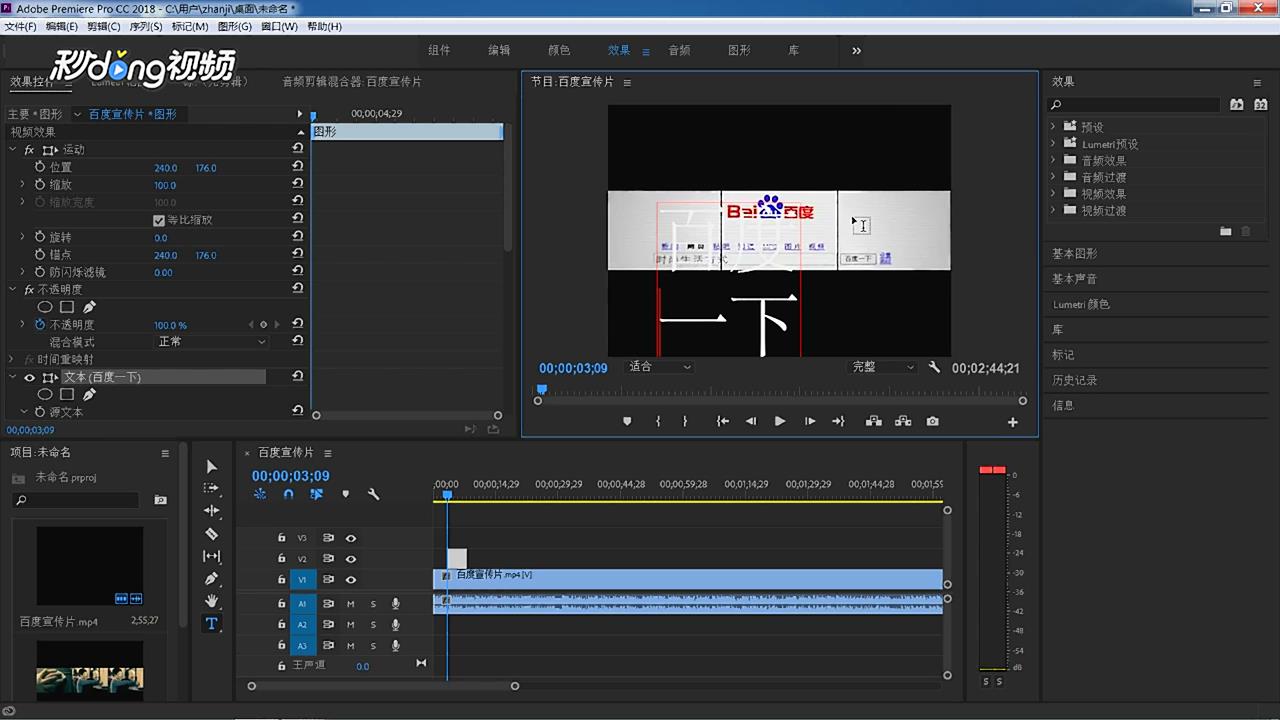1280x720 pixels.
Task: Export frame with the camera icon
Action: click(932, 421)
